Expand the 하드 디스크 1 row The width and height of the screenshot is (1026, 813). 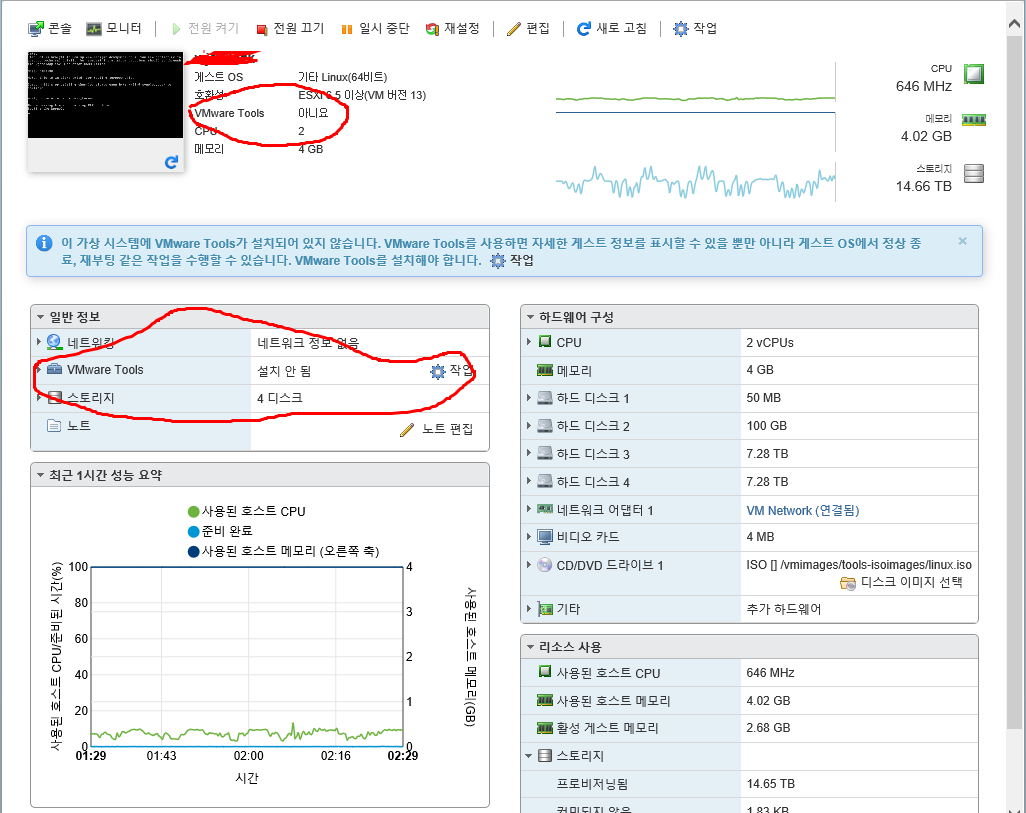pyautogui.click(x=529, y=397)
